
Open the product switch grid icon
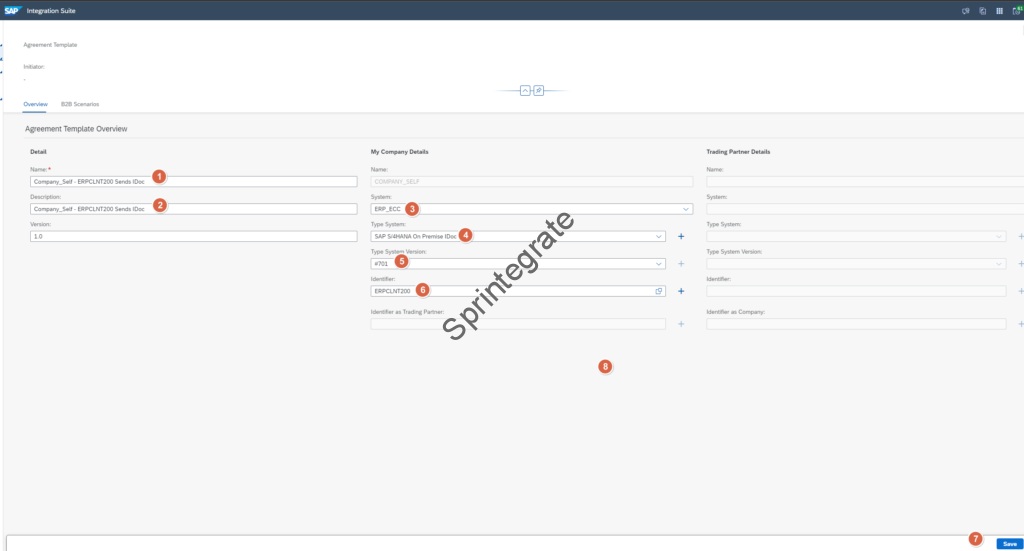pyautogui.click(x=999, y=10)
